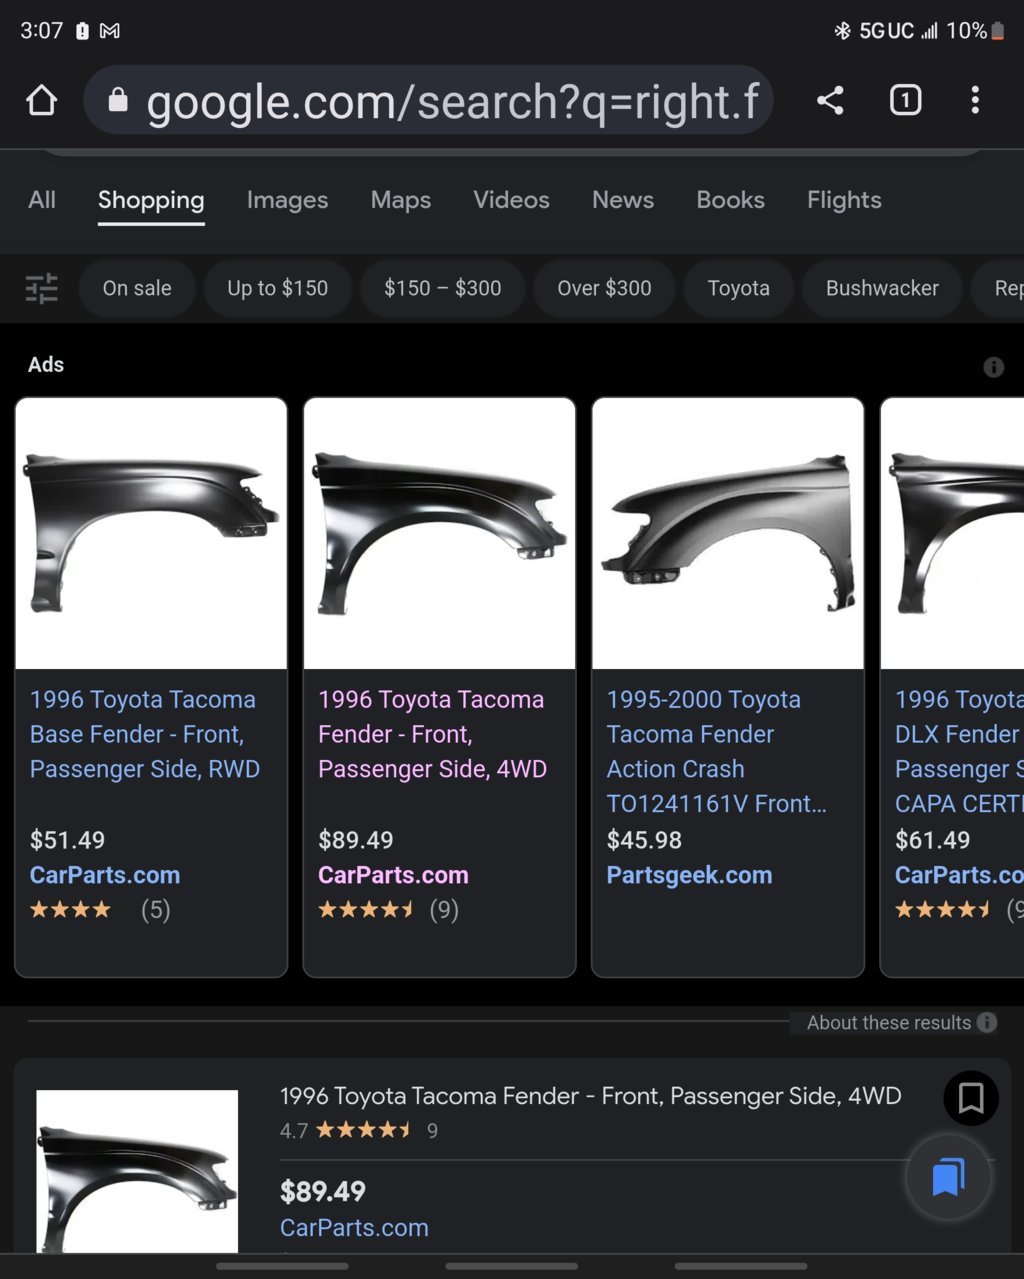Open the Maps tab
Screen dimensions: 1024x1279
tap(401, 200)
